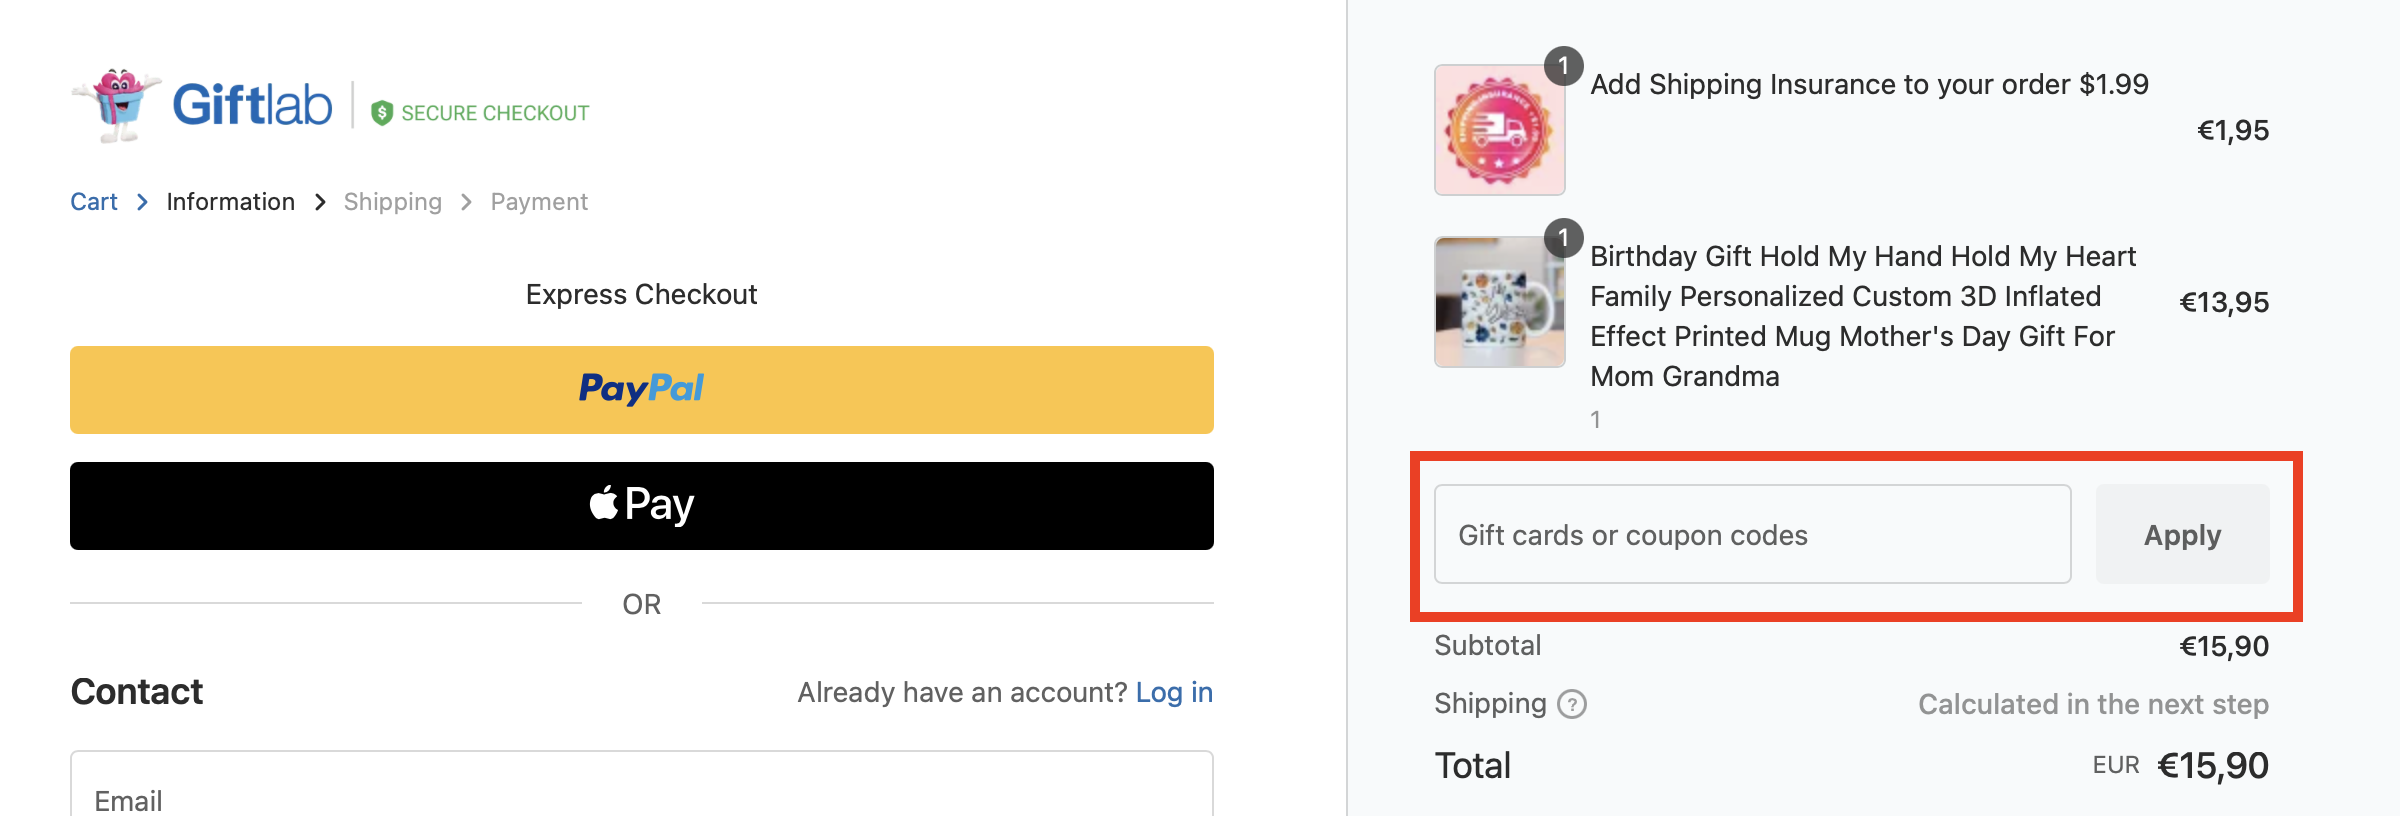The image size is (2400, 816).
Task: Open the shipping insurance product thumbnail
Action: coord(1499,130)
